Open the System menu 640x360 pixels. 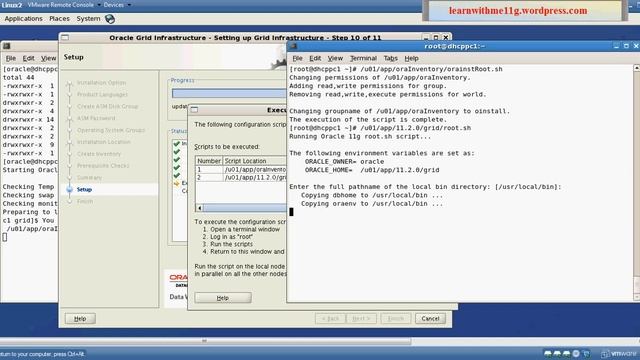point(88,19)
